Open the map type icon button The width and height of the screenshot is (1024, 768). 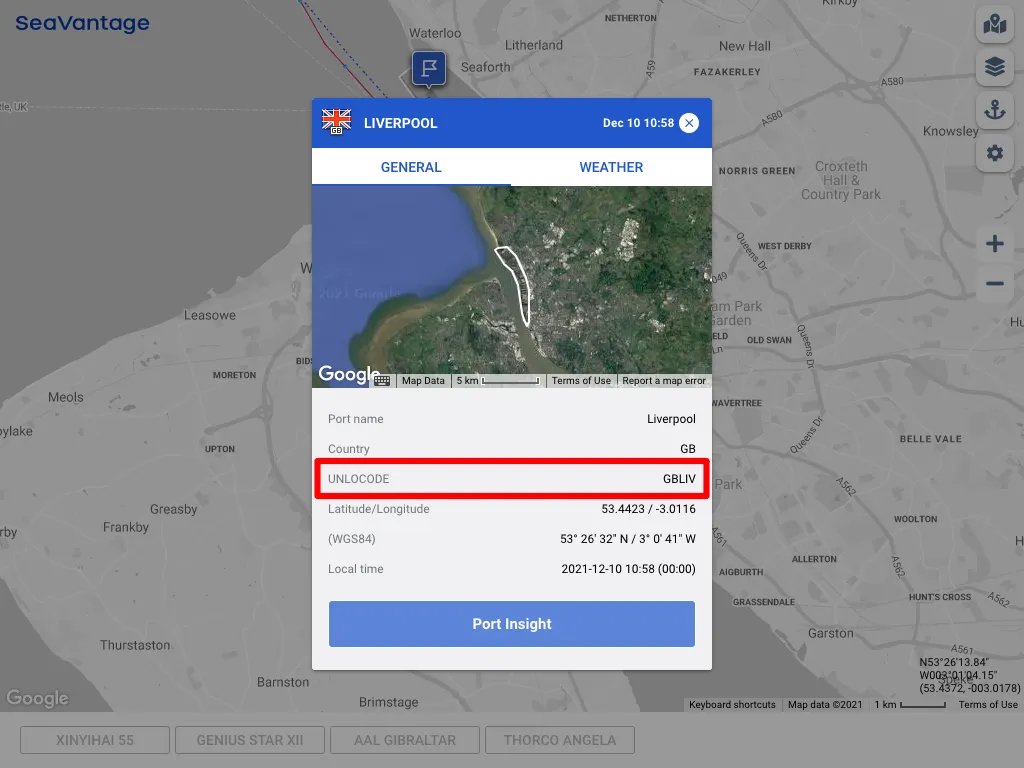(x=995, y=24)
